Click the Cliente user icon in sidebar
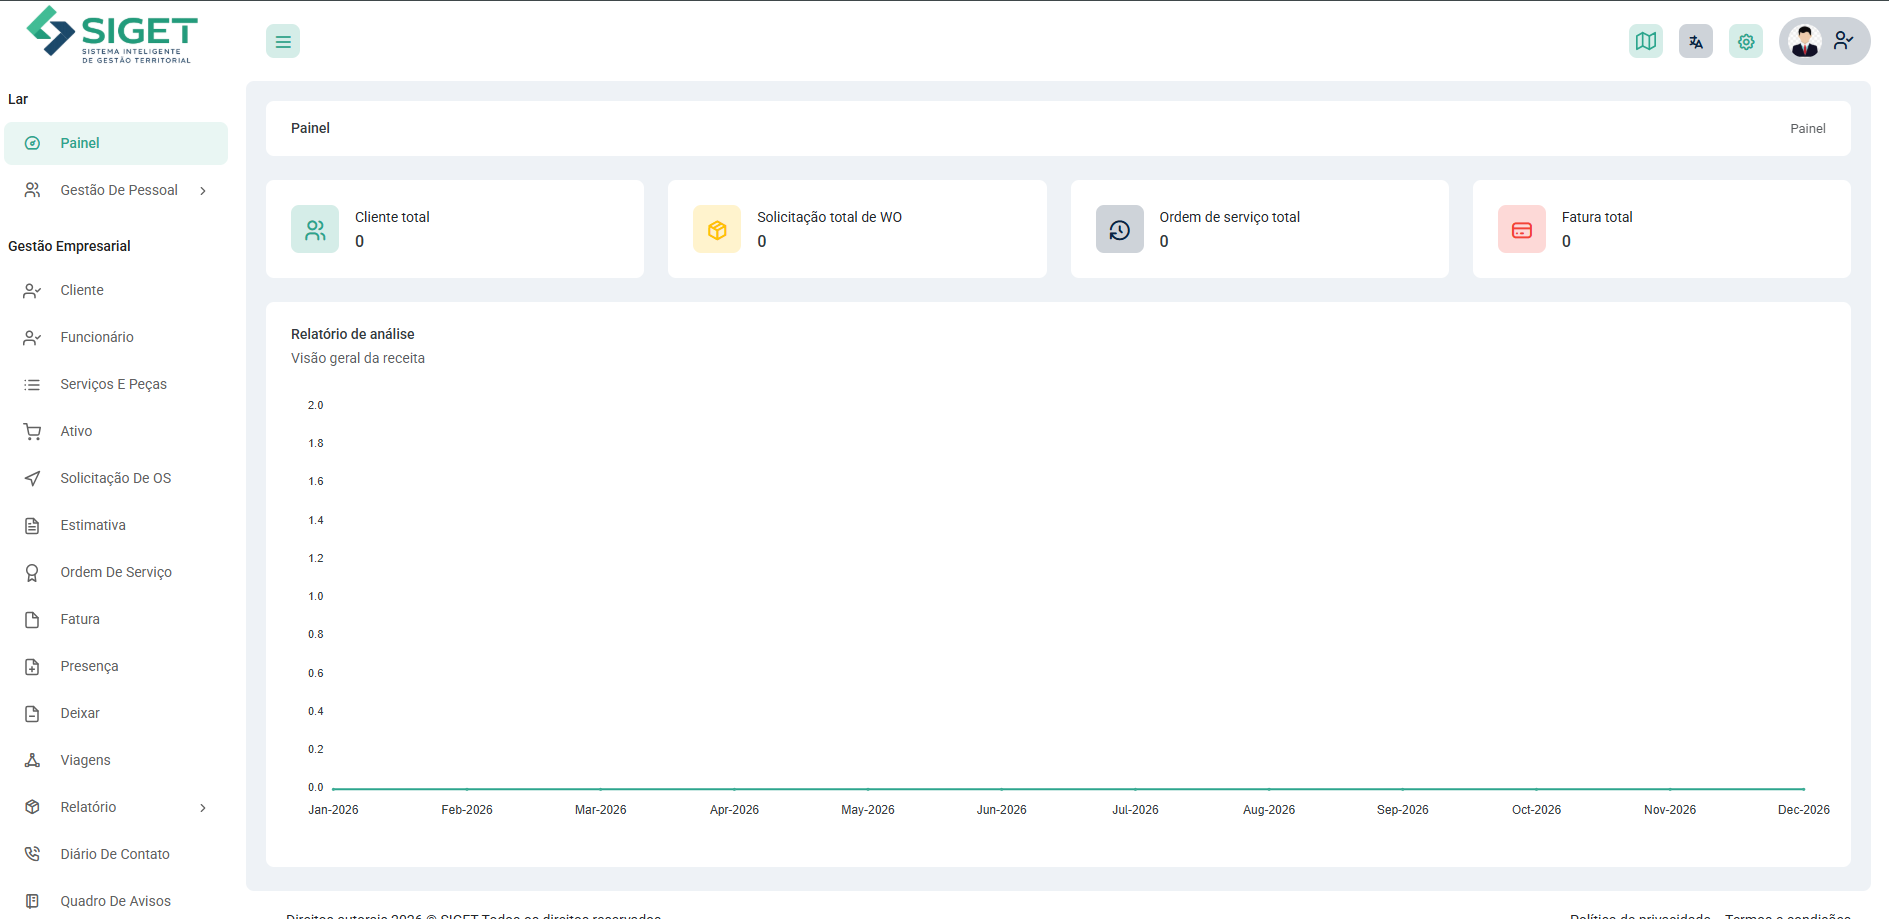 click(32, 290)
